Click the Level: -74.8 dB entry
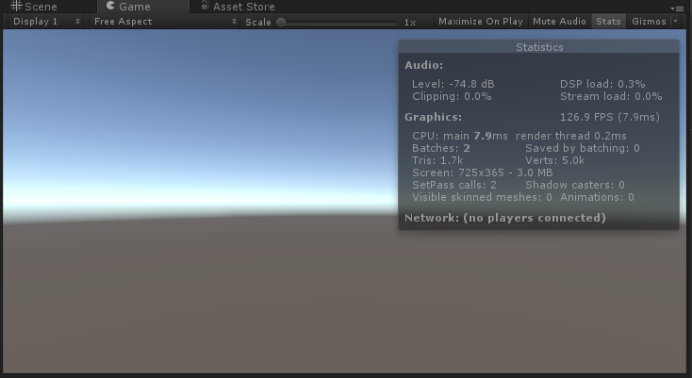692x378 pixels. click(x=453, y=84)
